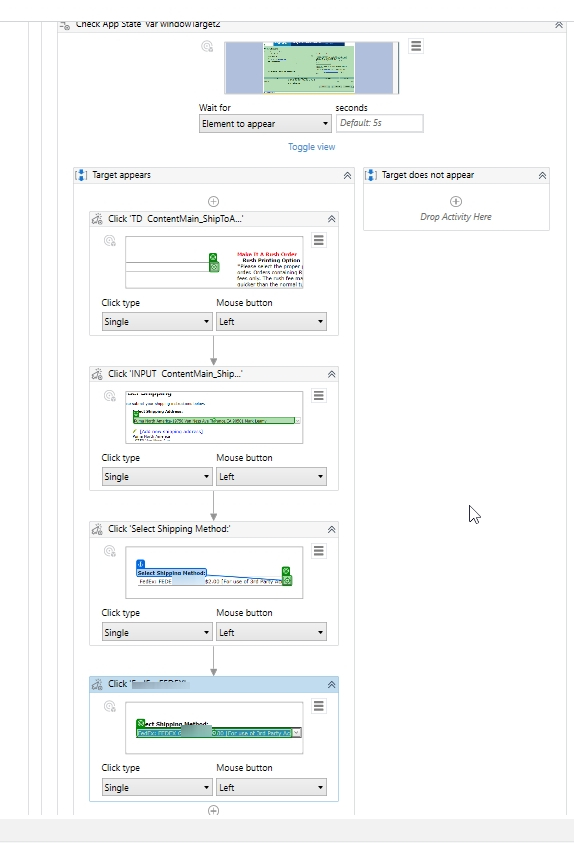This screenshot has height=843, width=574.
Task: Focus the seconds timeout input field
Action: coord(380,123)
